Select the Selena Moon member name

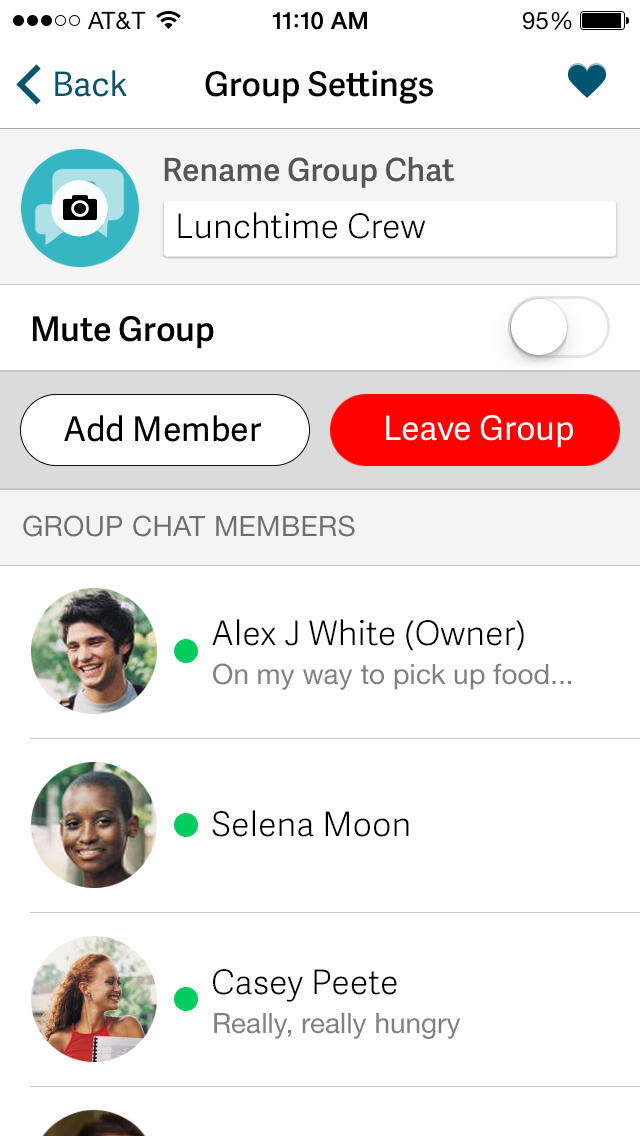(311, 825)
